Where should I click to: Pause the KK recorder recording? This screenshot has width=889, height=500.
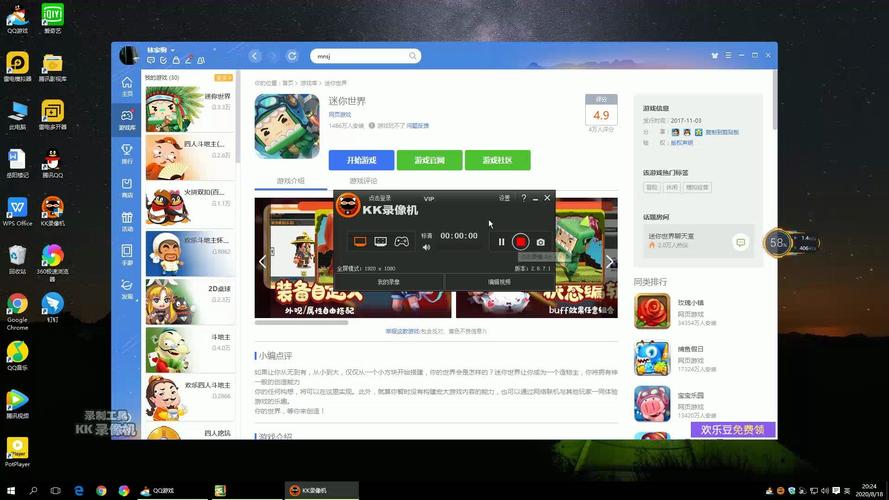501,242
